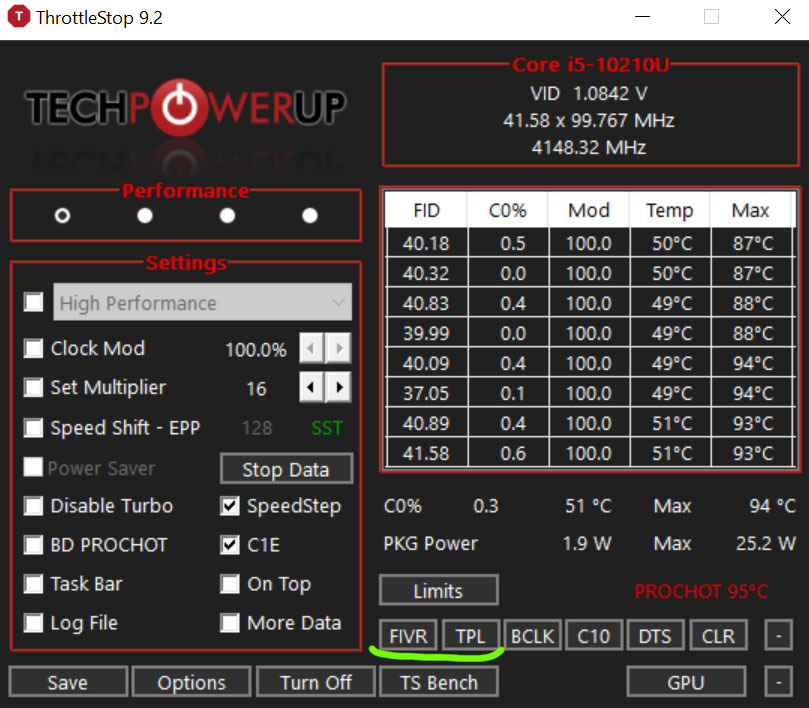Select the first Performance profile radio button

(x=62, y=215)
